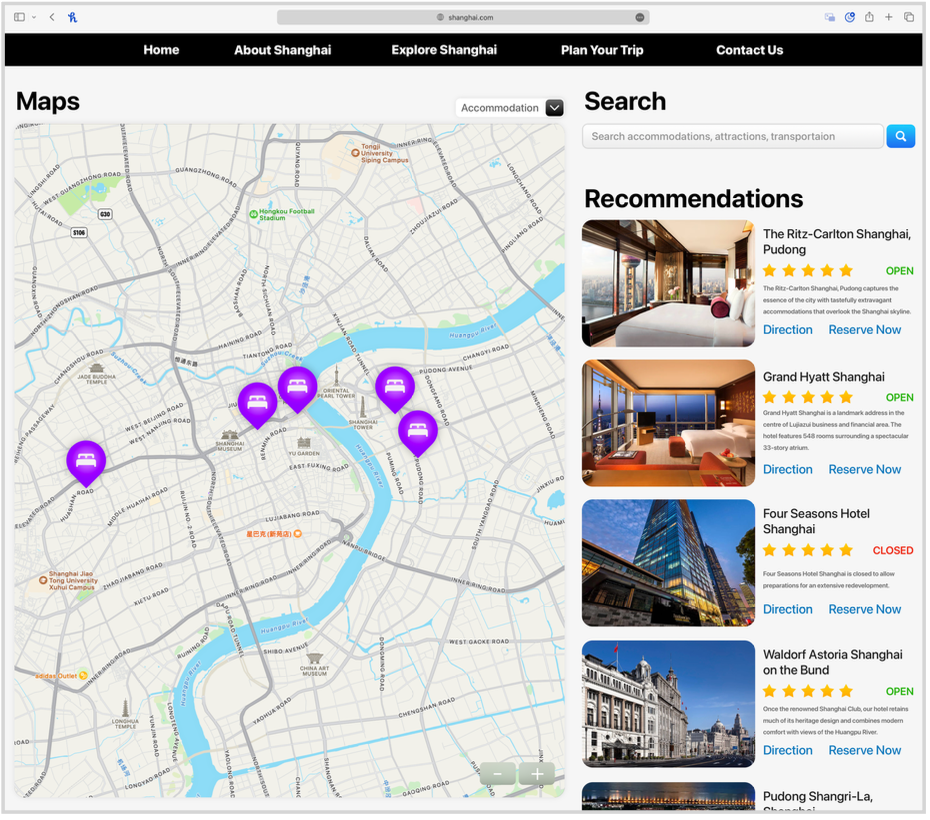
Task: Click Shanghai Tower landmark on map
Action: click(364, 414)
